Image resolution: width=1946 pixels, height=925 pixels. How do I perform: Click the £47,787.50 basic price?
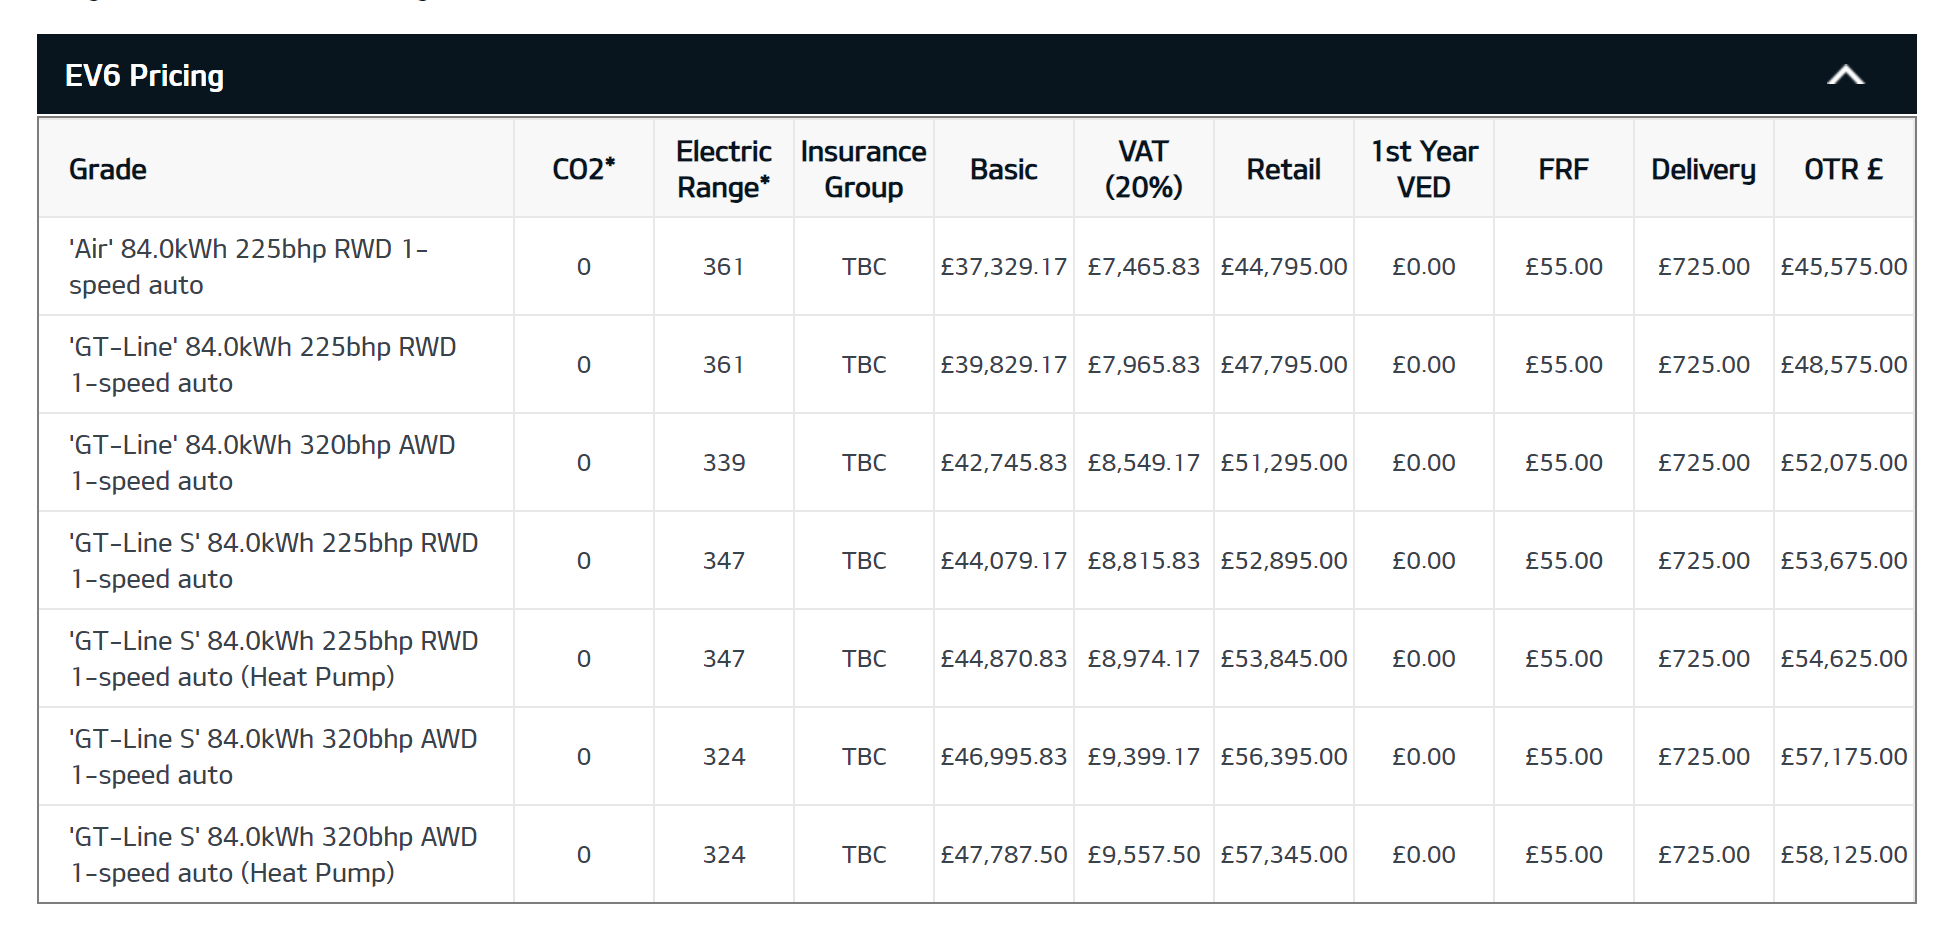coord(1004,855)
